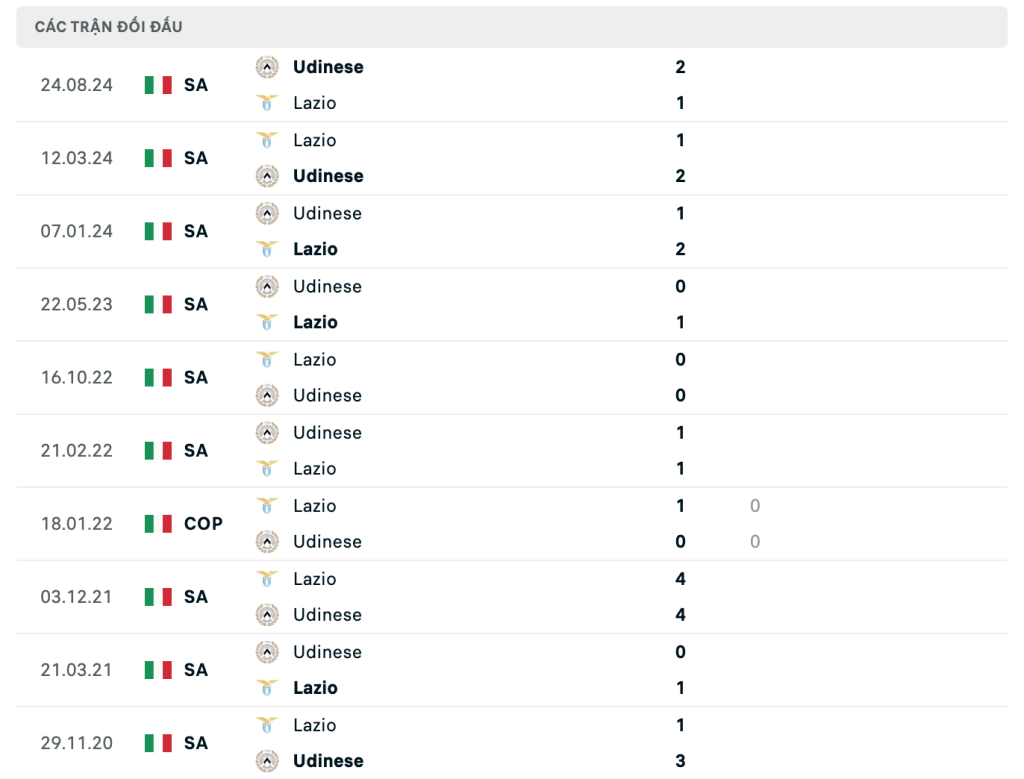The height and width of the screenshot is (779, 1024).
Task: Click Lazio crest in 03.12.21 match
Action: (267, 579)
